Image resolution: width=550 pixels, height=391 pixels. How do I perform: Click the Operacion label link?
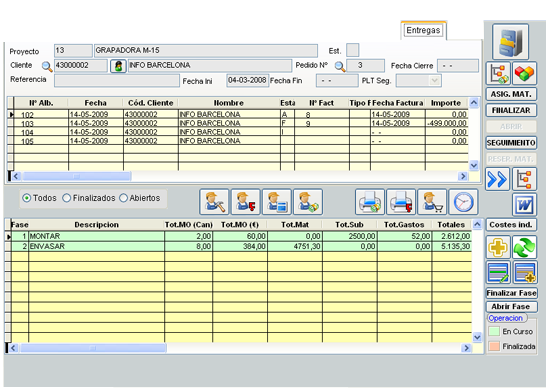coord(506,318)
